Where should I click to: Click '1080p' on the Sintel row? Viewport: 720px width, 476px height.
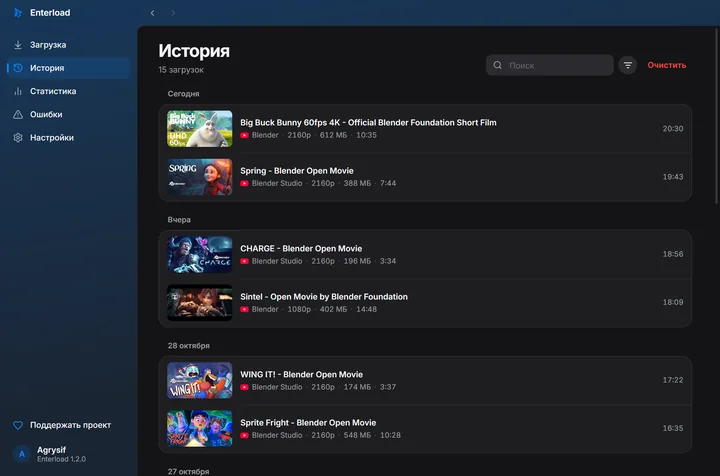[299, 309]
